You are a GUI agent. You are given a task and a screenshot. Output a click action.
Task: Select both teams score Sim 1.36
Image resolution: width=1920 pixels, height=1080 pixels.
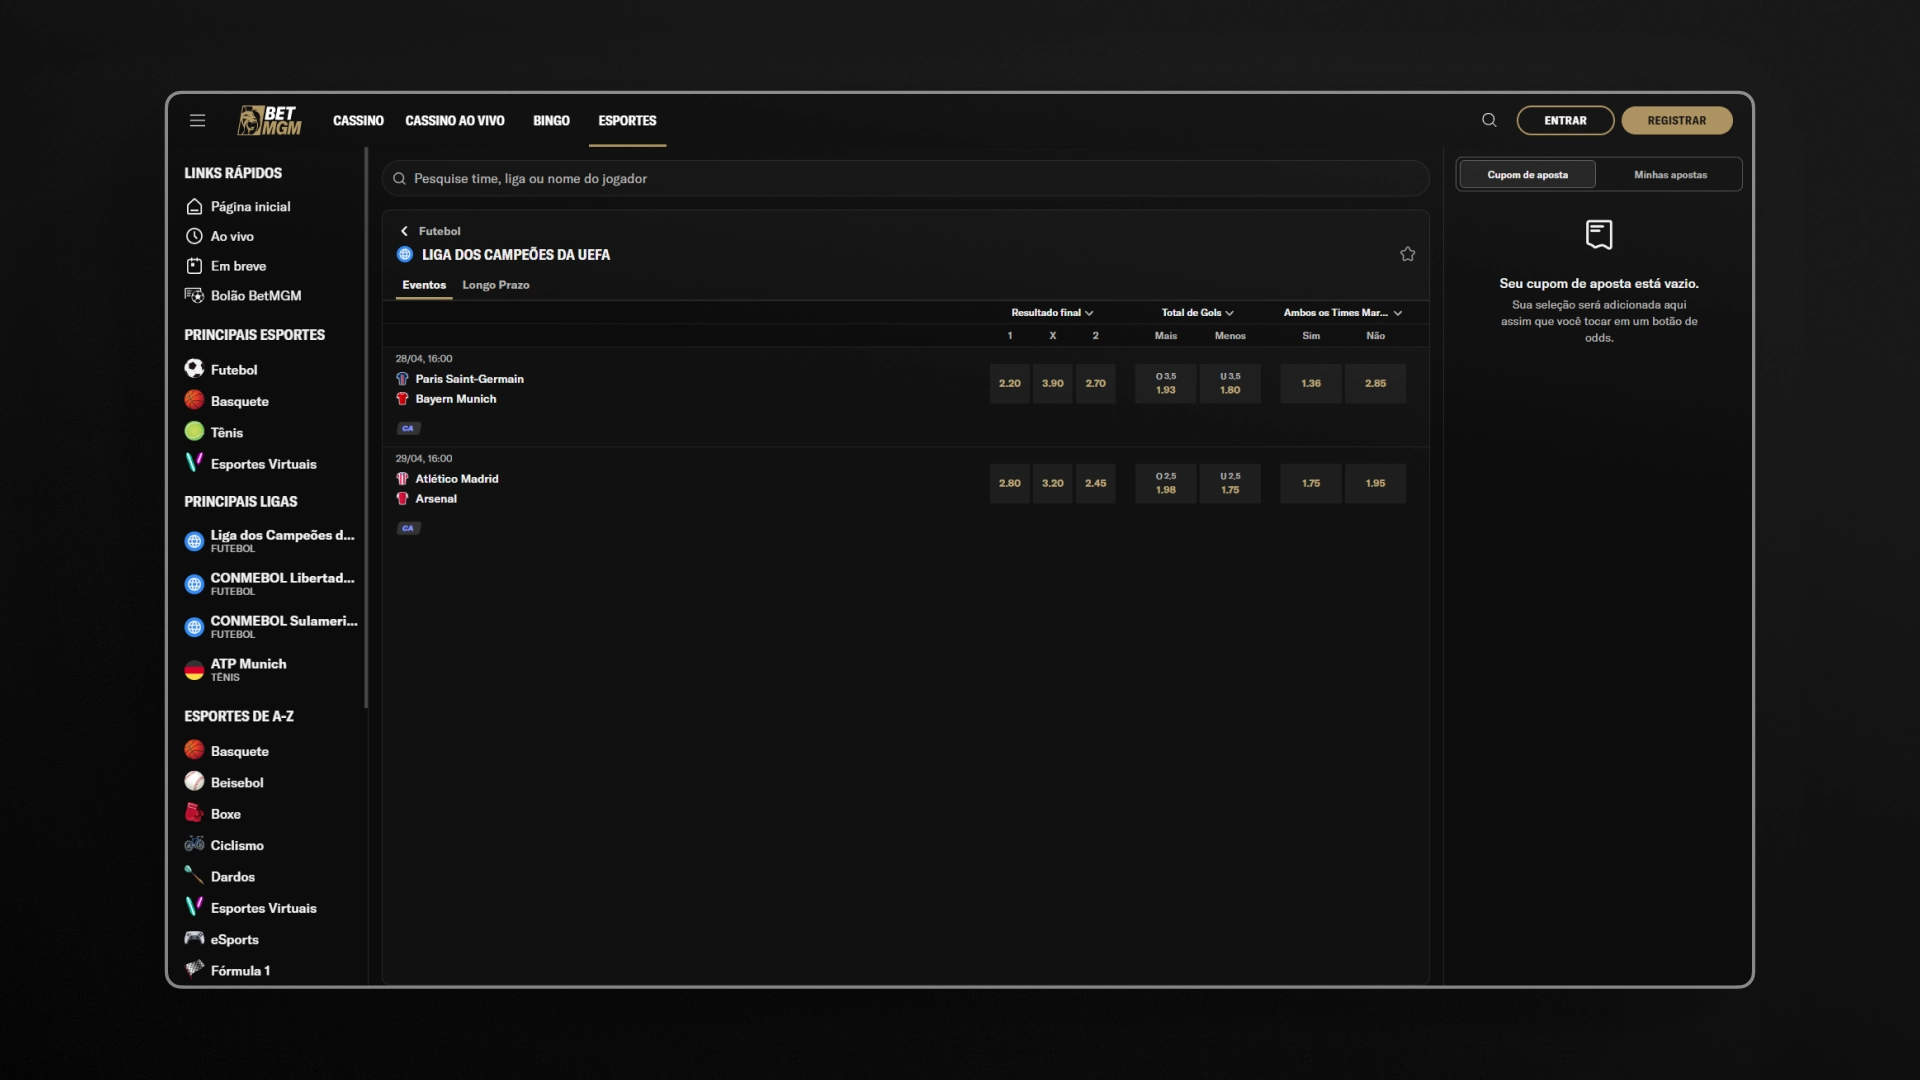[1311, 384]
